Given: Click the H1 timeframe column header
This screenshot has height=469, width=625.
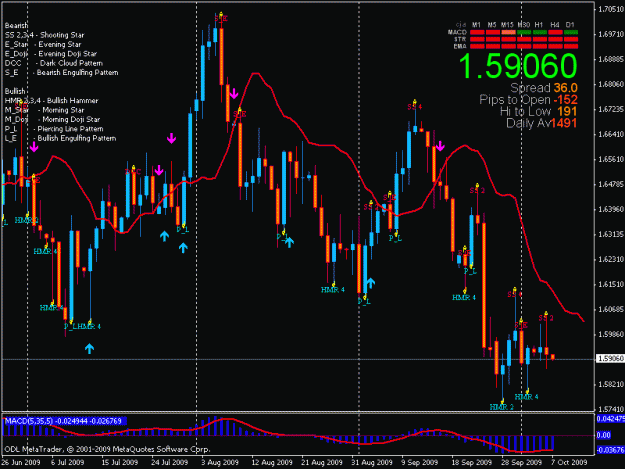Looking at the screenshot, I should click(x=539, y=25).
